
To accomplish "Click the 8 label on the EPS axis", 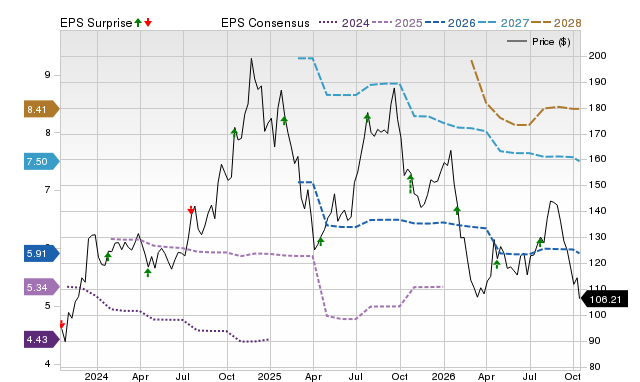I will pyautogui.click(x=48, y=133).
